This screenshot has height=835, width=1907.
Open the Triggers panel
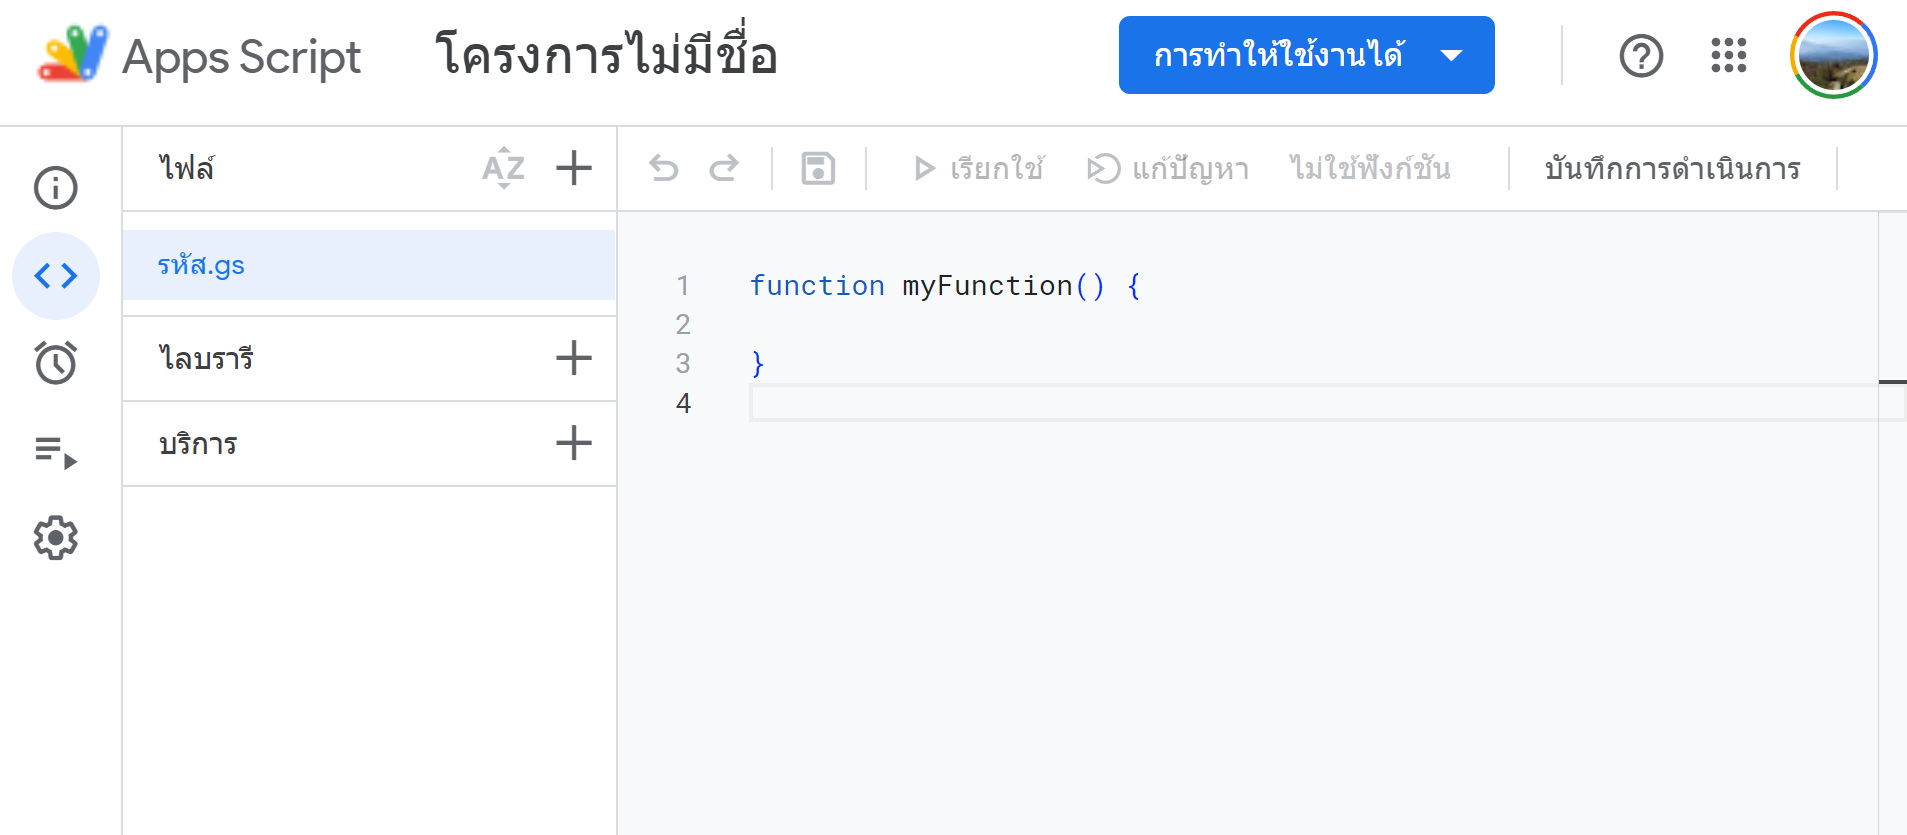56,362
